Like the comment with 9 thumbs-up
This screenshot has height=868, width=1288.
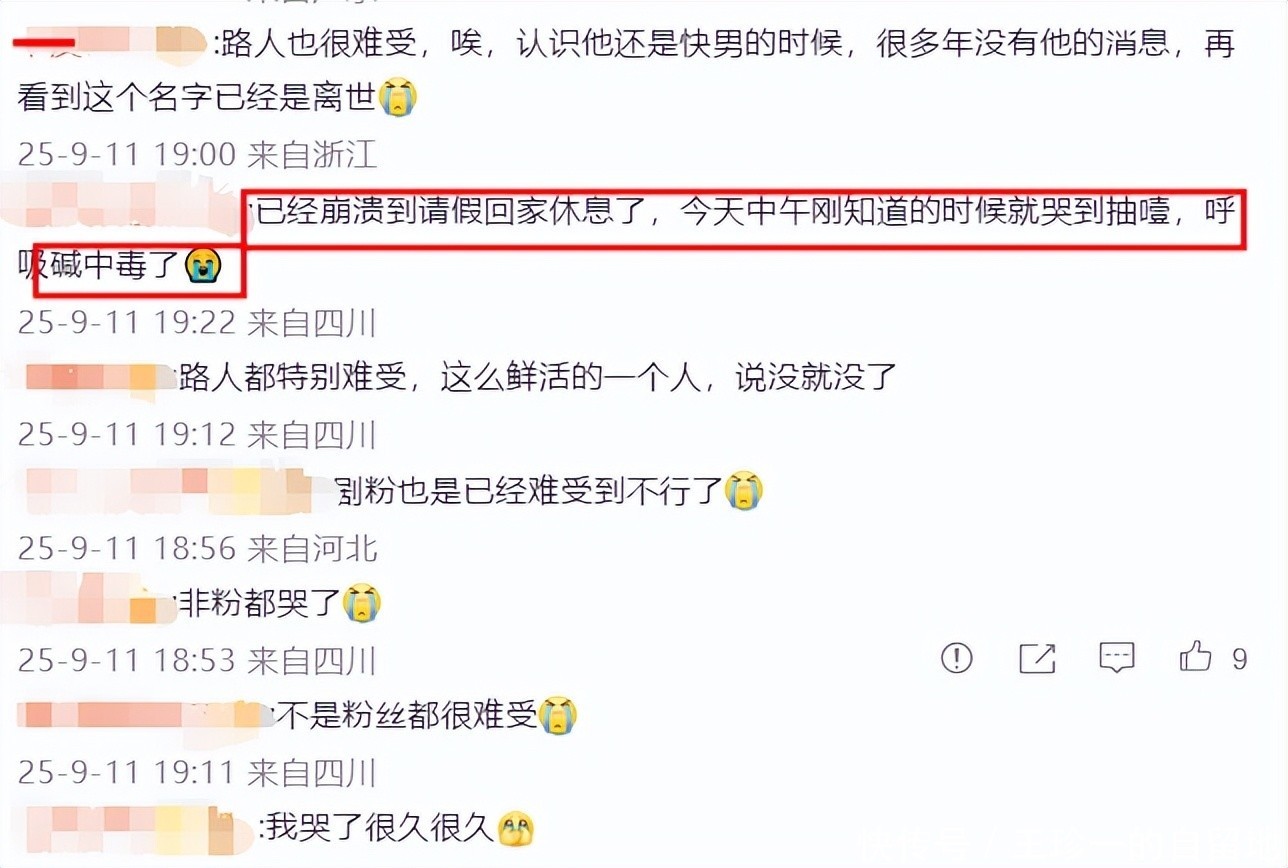pyautogui.click(x=1195, y=657)
